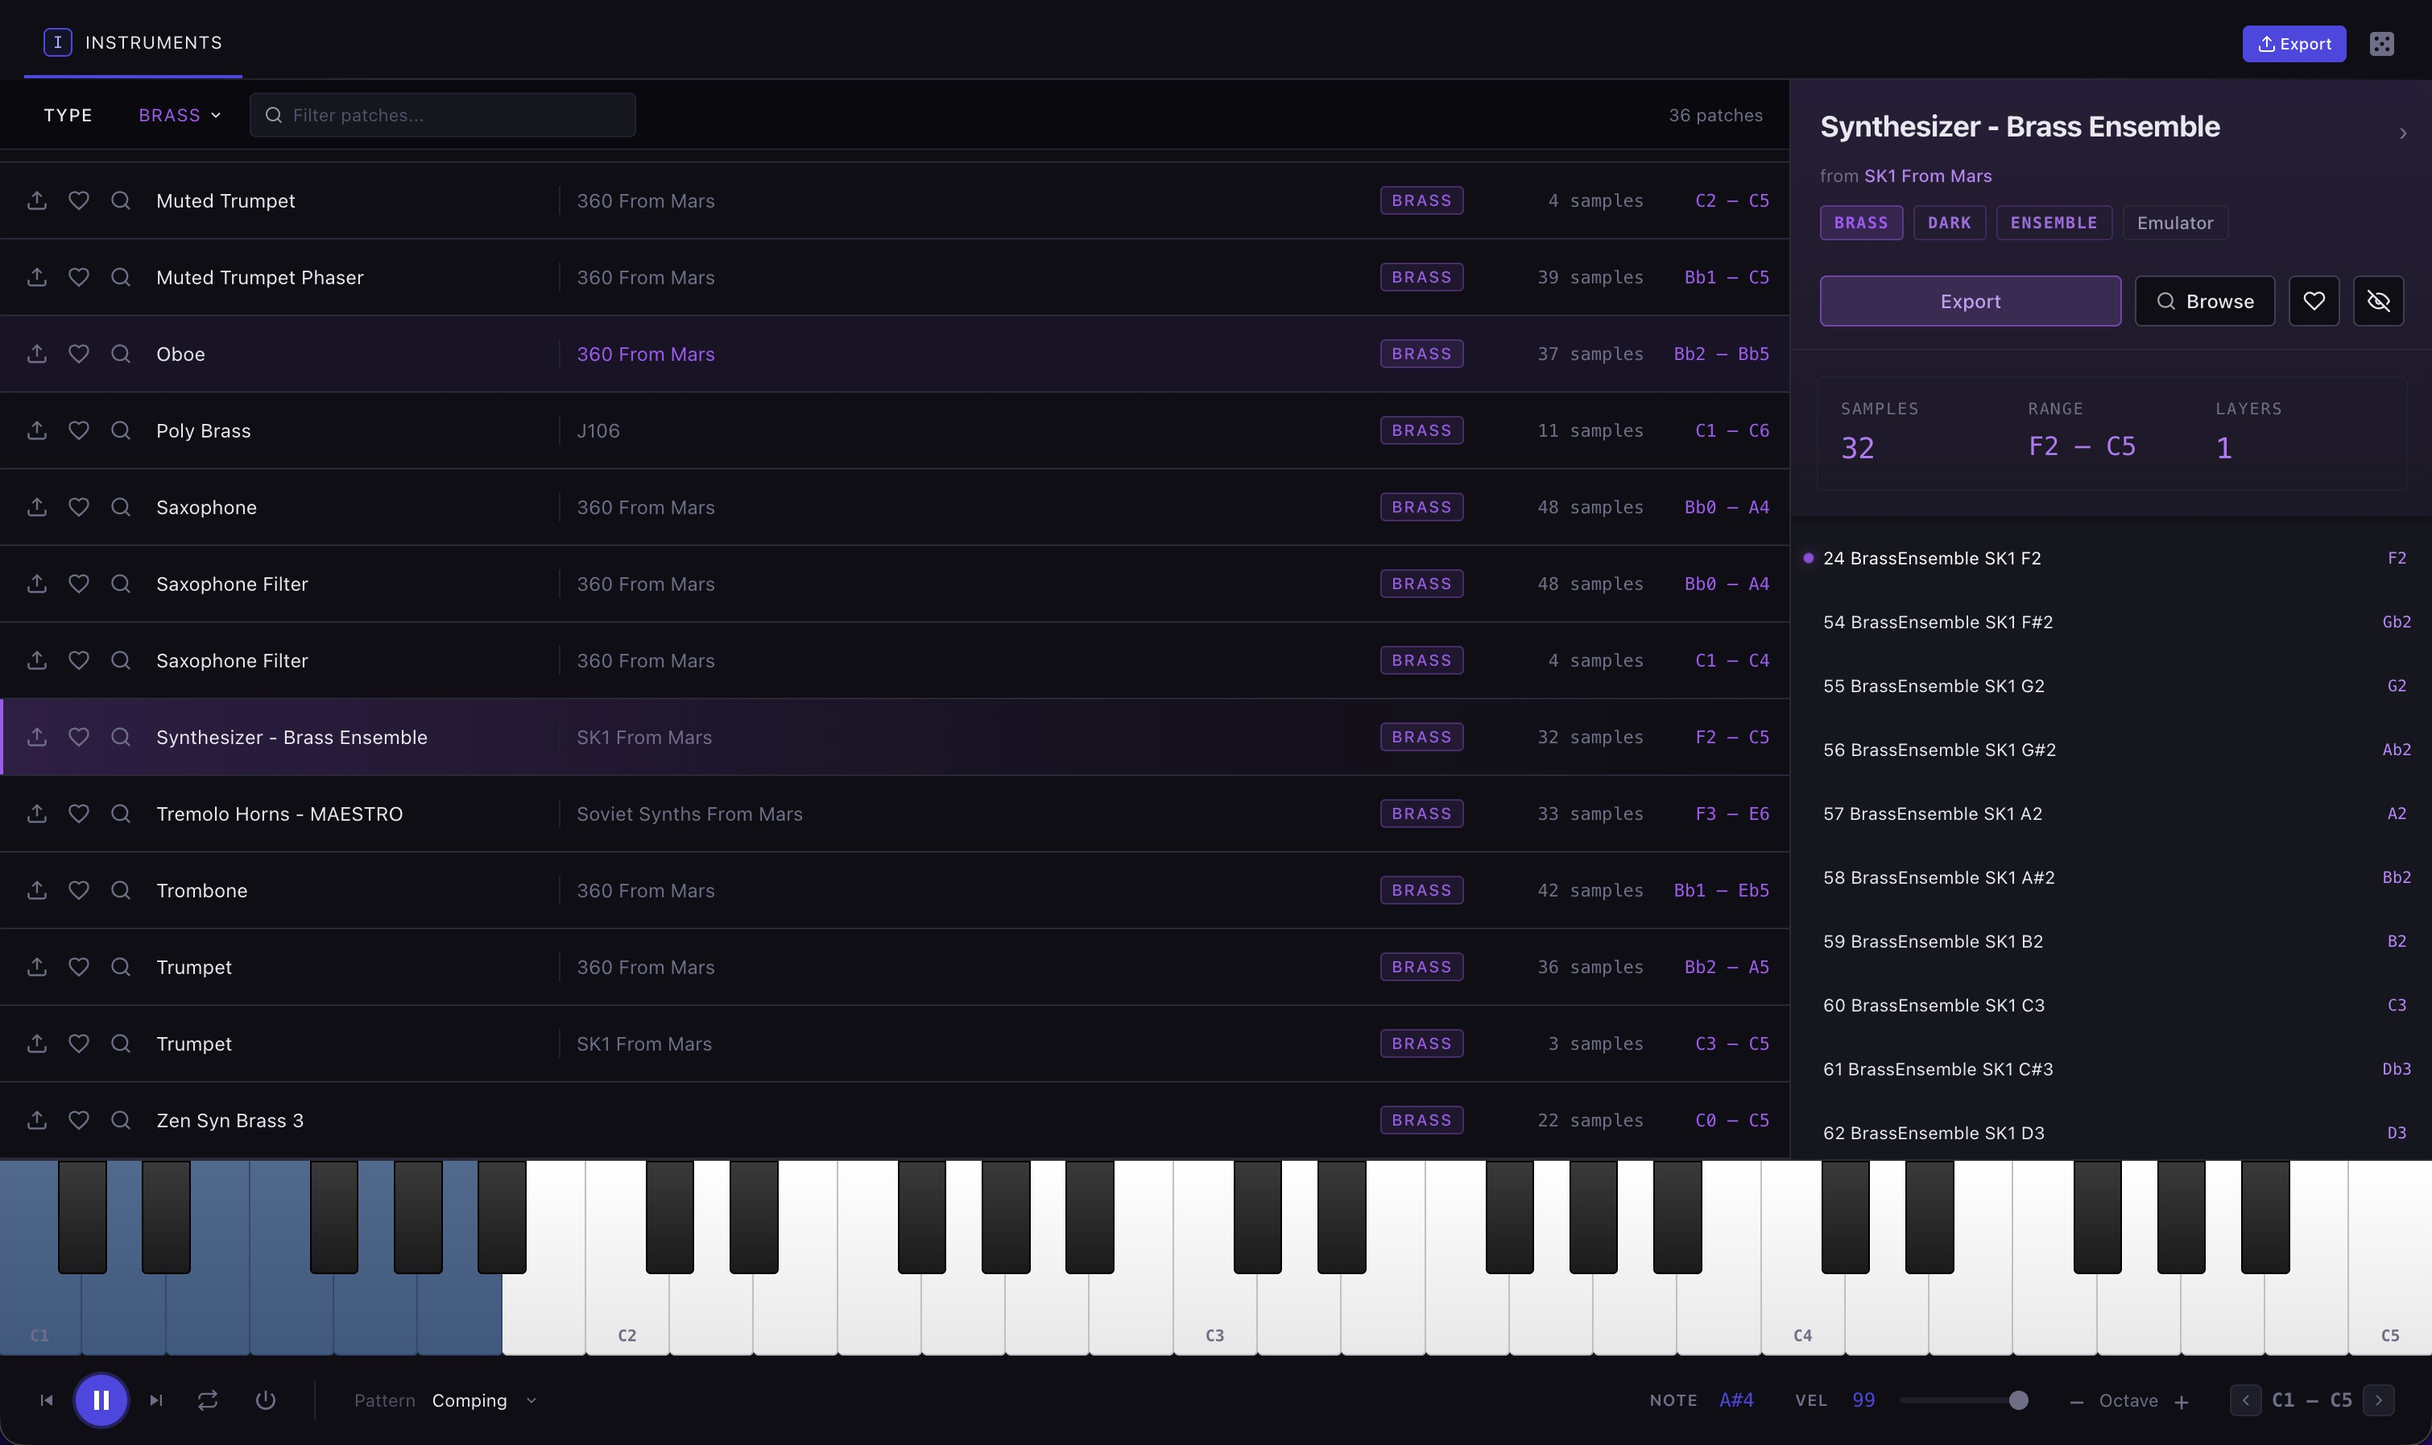Click the J106 pack name on Poly Brass row

point(598,430)
